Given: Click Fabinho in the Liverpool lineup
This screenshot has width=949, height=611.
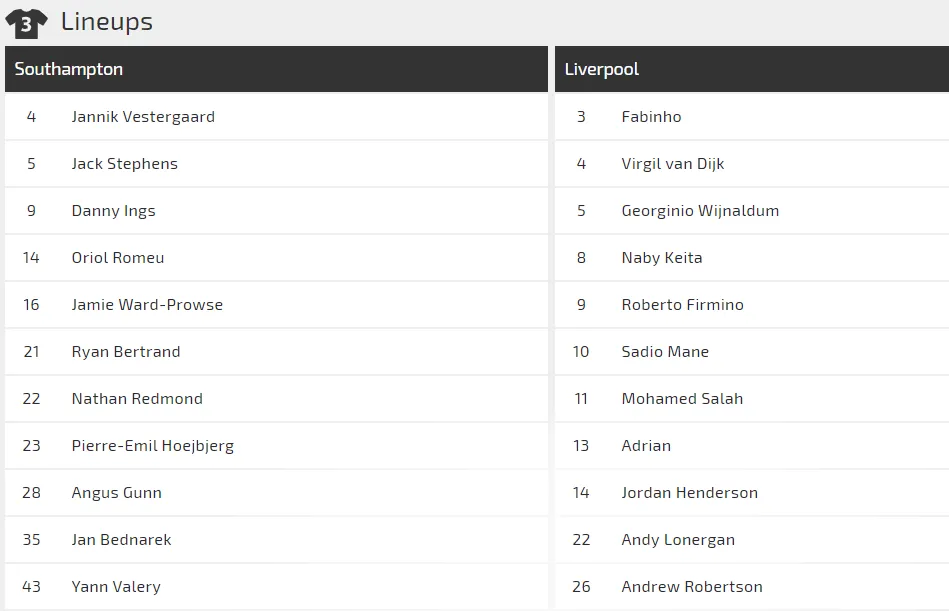Looking at the screenshot, I should tap(651, 117).
